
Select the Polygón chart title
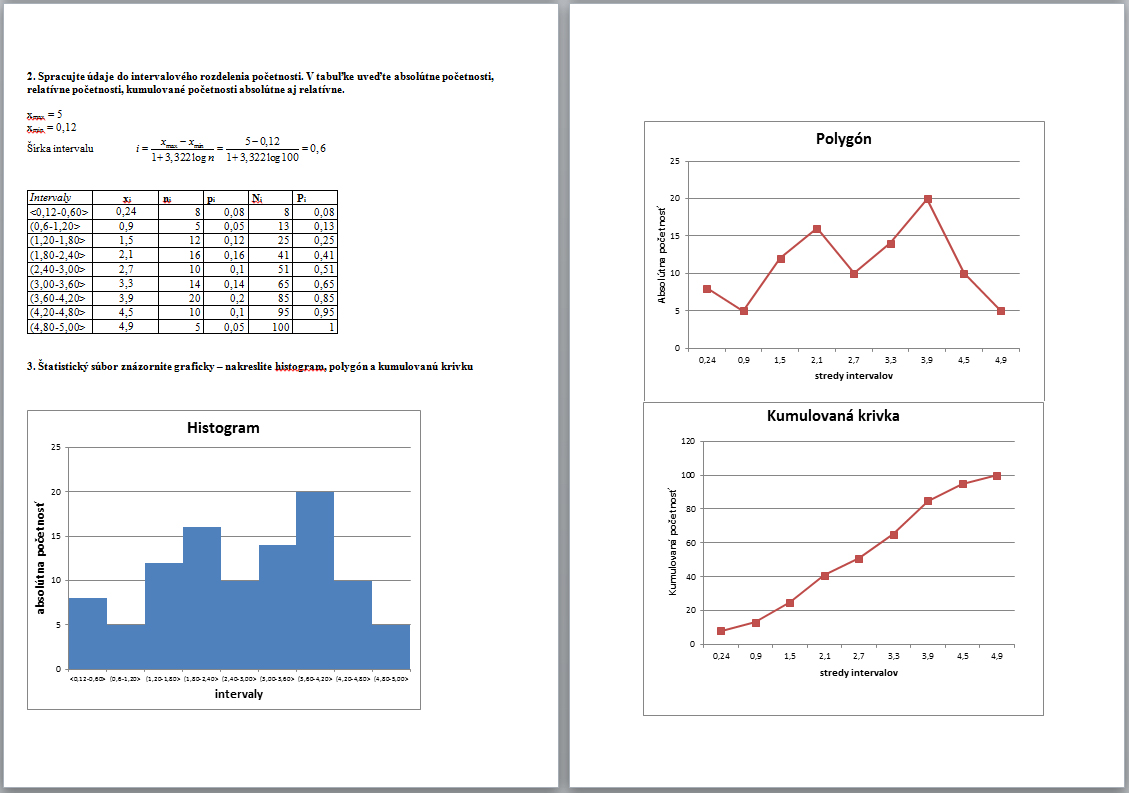tap(844, 139)
